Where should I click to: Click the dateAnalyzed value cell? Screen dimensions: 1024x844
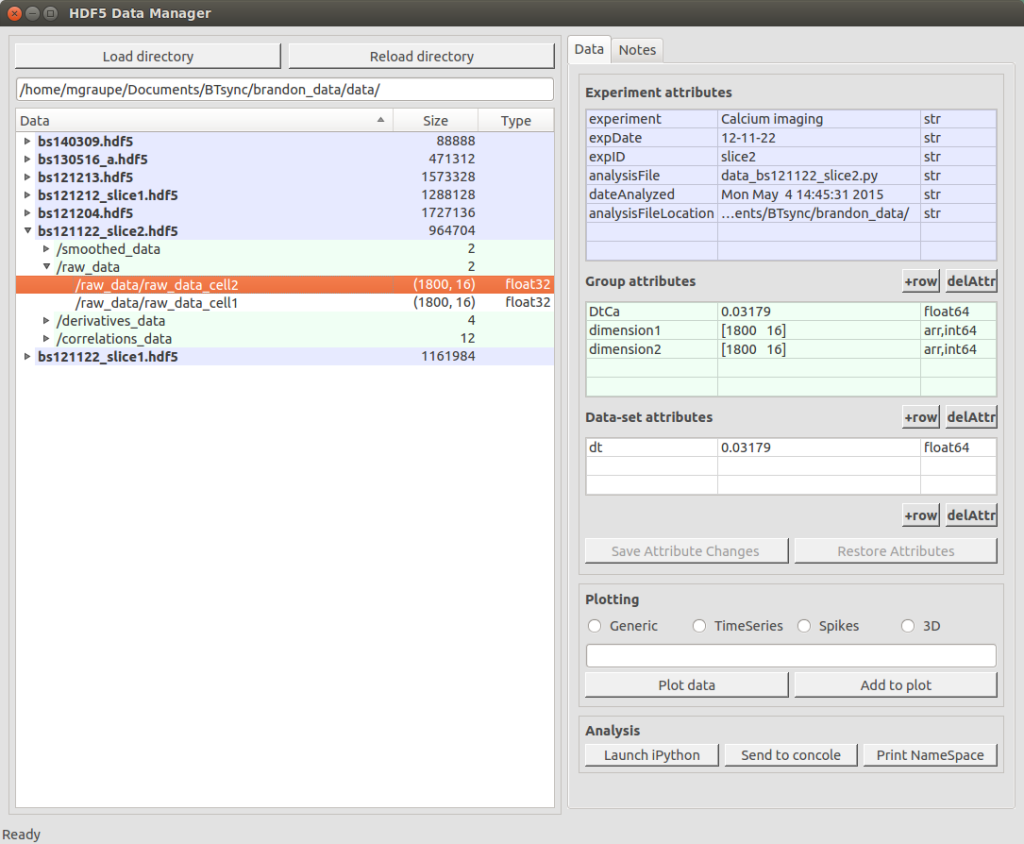(819, 195)
